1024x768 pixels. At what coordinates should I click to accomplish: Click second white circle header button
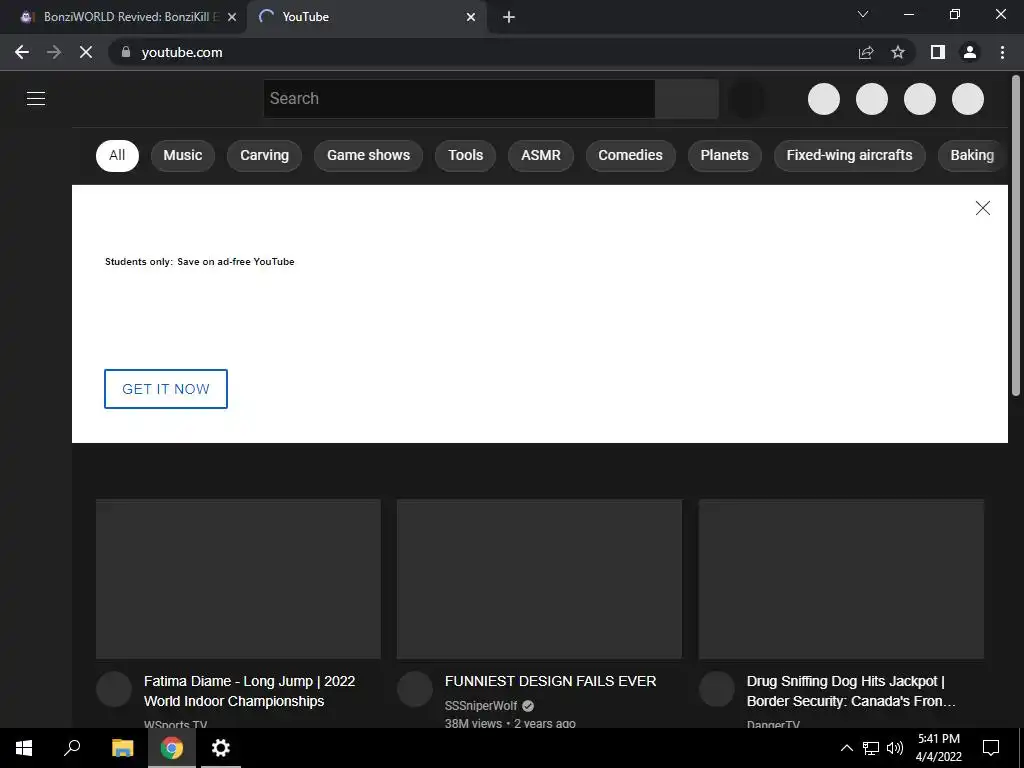point(872,99)
